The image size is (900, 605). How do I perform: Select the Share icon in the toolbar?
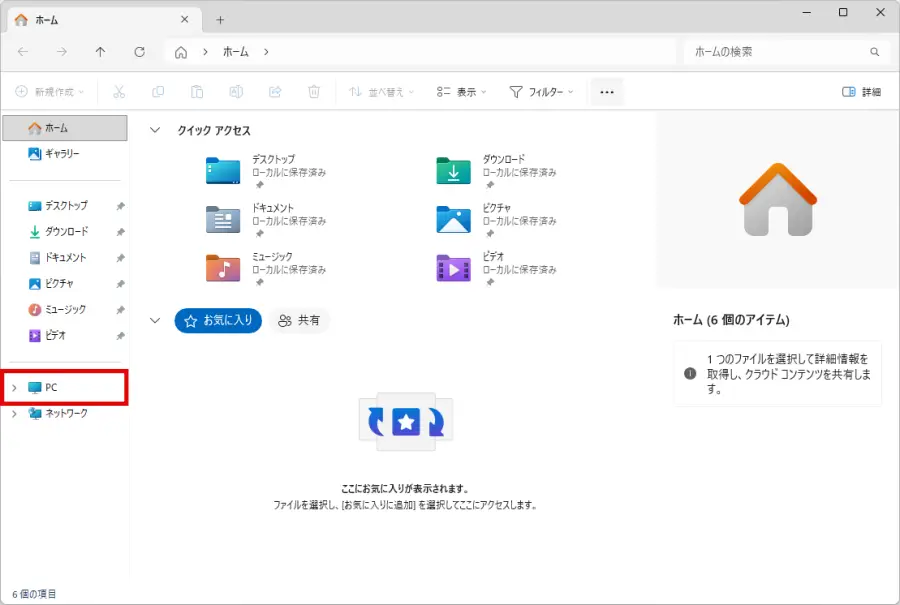click(275, 91)
